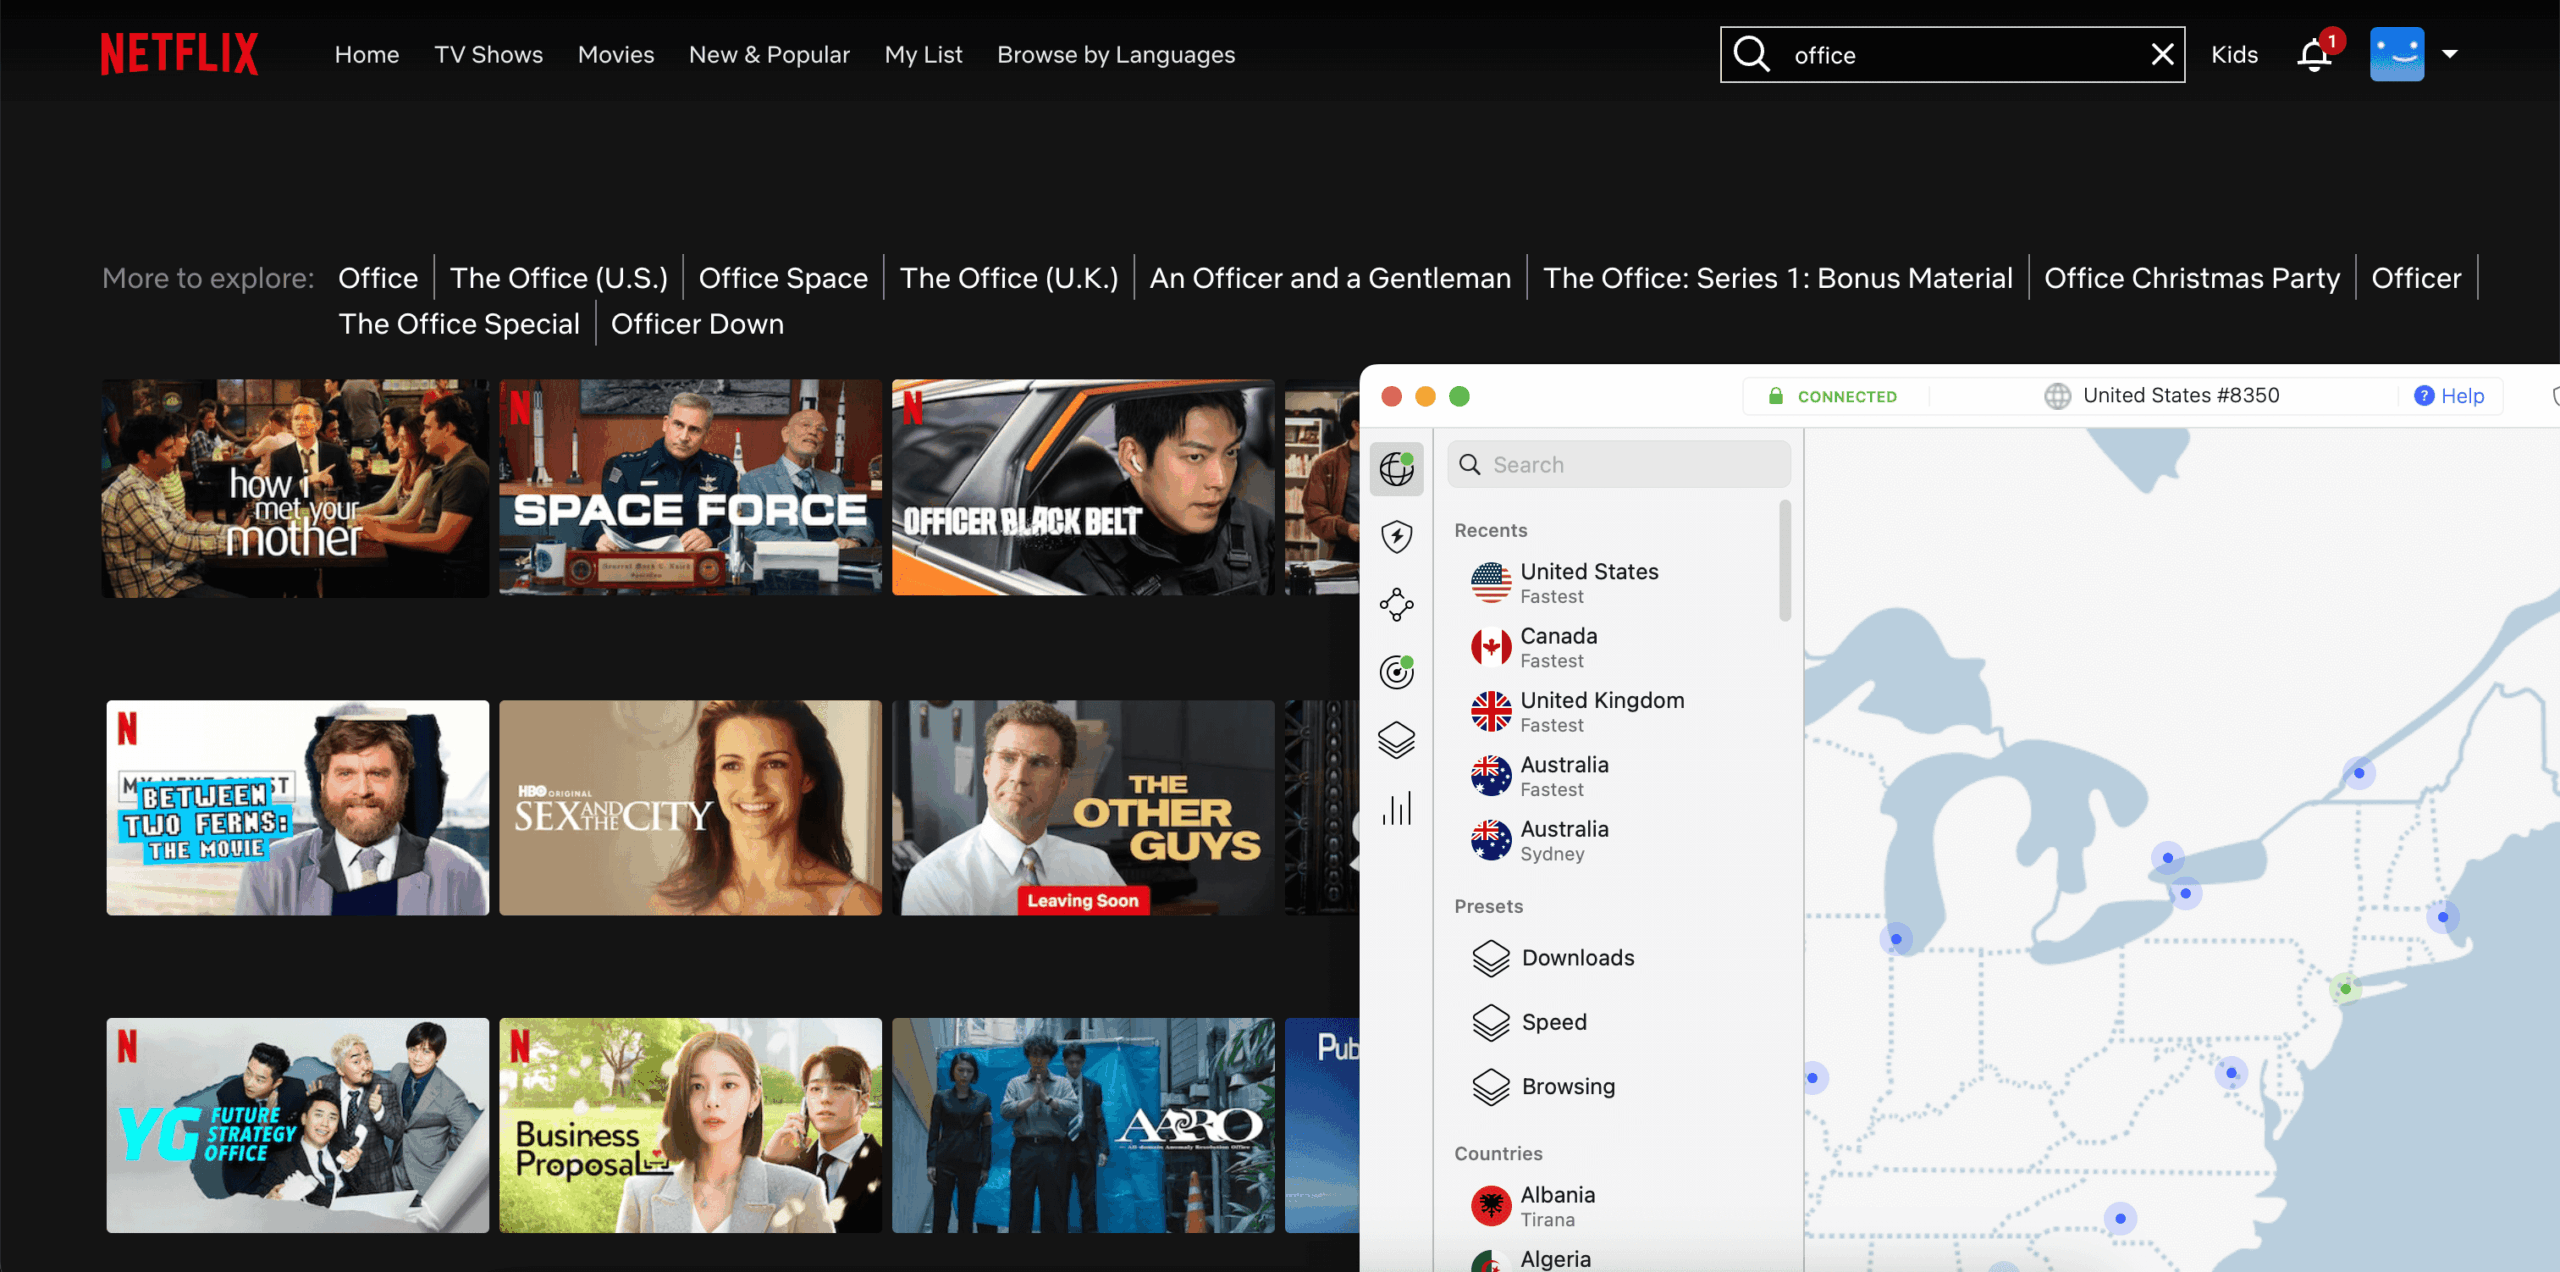Open the VPN globe map tab
Screen dimensions: 2560x1272
coord(1397,468)
